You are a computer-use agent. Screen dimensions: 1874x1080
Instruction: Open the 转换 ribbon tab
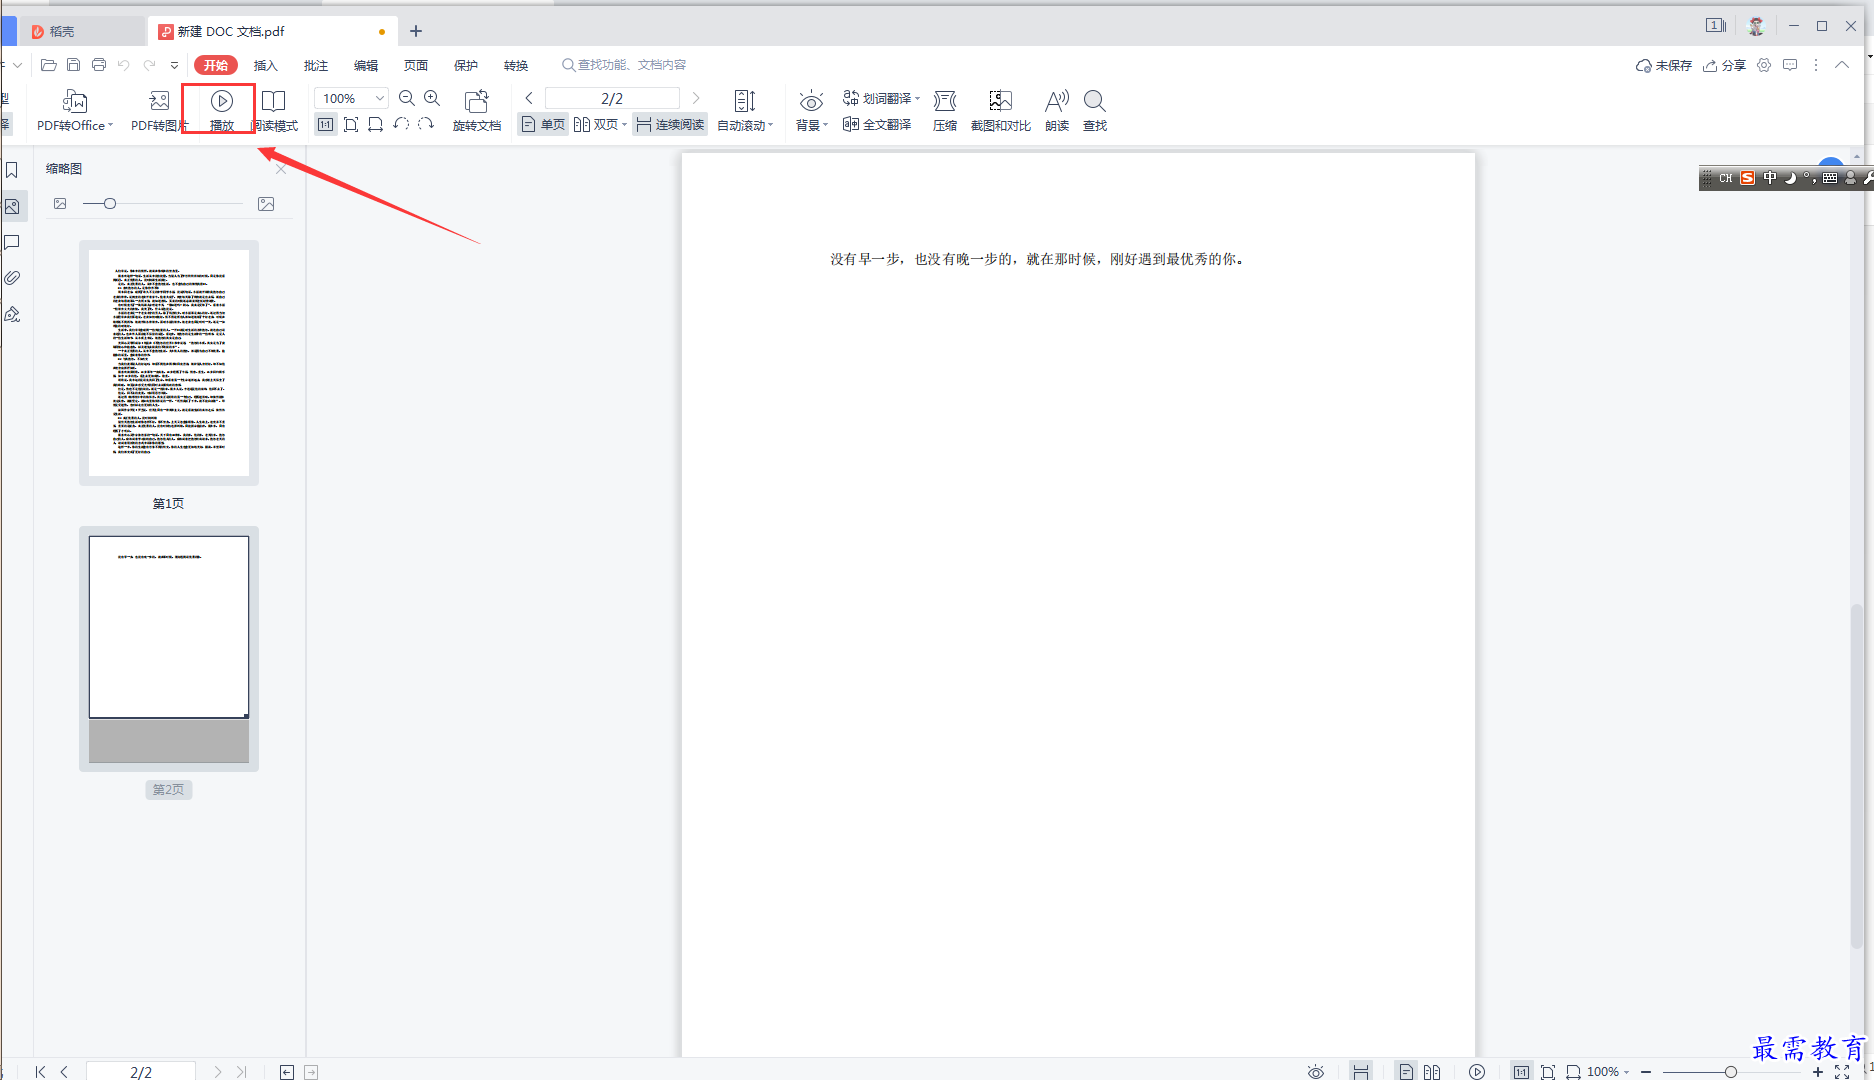pyautogui.click(x=516, y=65)
